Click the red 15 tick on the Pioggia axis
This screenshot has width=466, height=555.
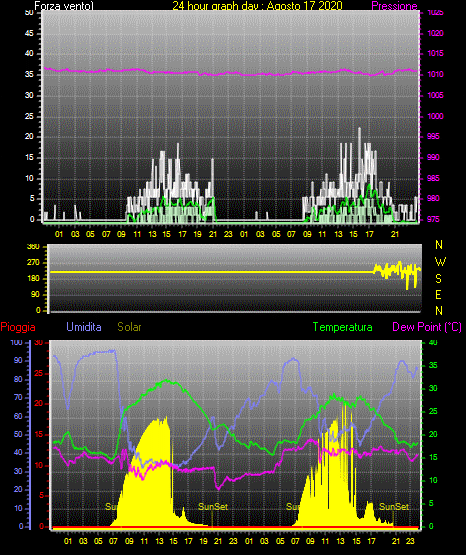coord(39,434)
